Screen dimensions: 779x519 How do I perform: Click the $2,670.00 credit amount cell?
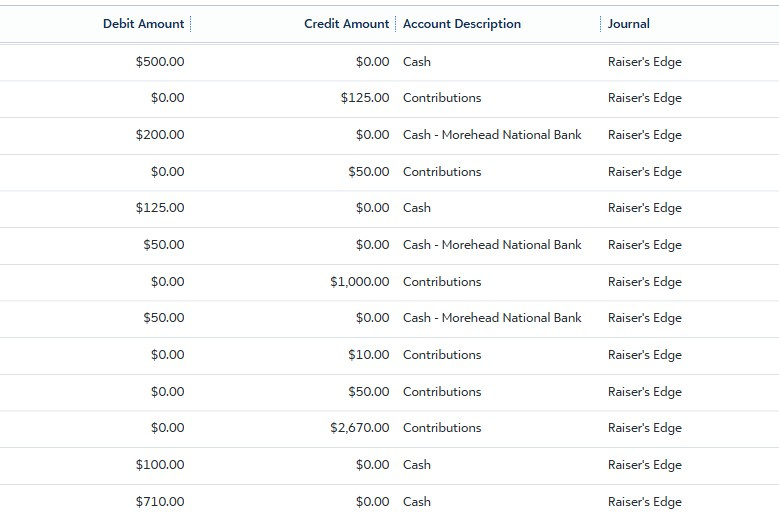(360, 428)
